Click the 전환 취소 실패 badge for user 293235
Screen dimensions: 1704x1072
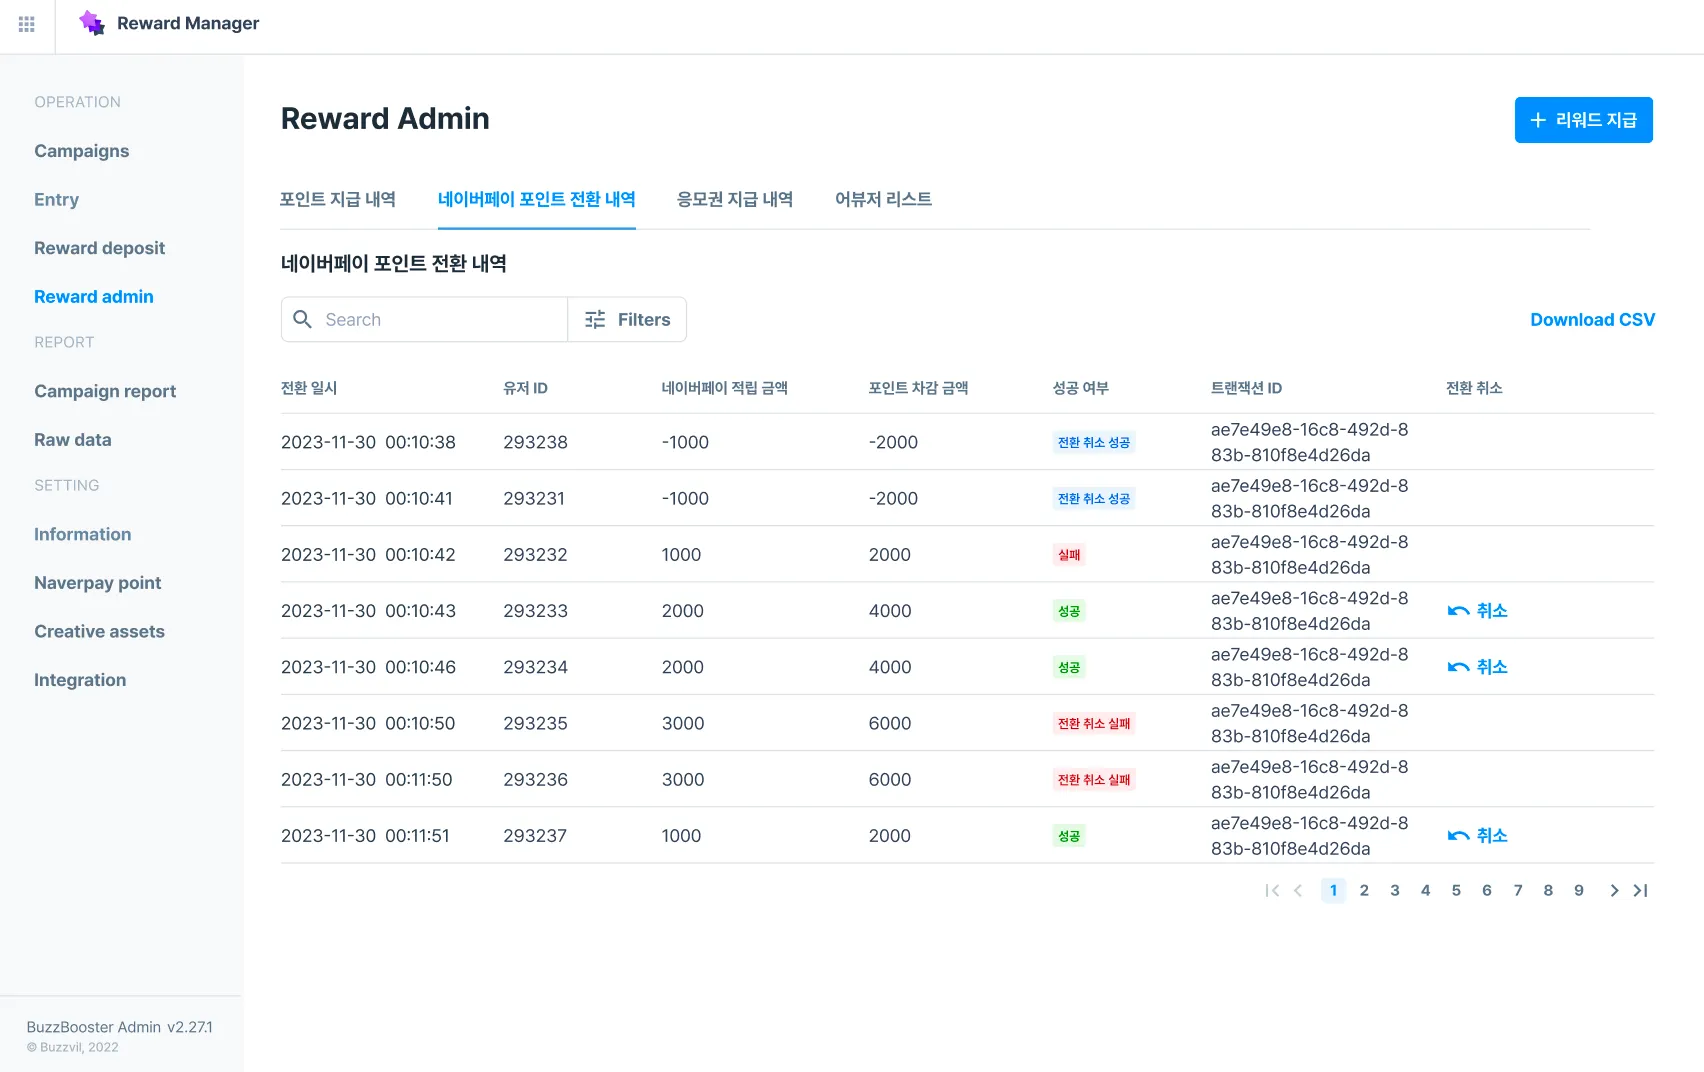click(x=1094, y=723)
